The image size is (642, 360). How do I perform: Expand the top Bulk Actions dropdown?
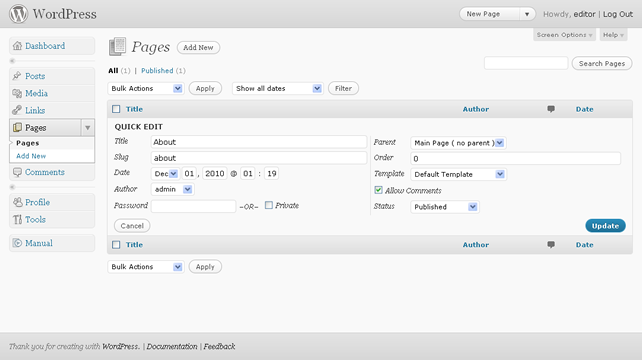point(146,88)
